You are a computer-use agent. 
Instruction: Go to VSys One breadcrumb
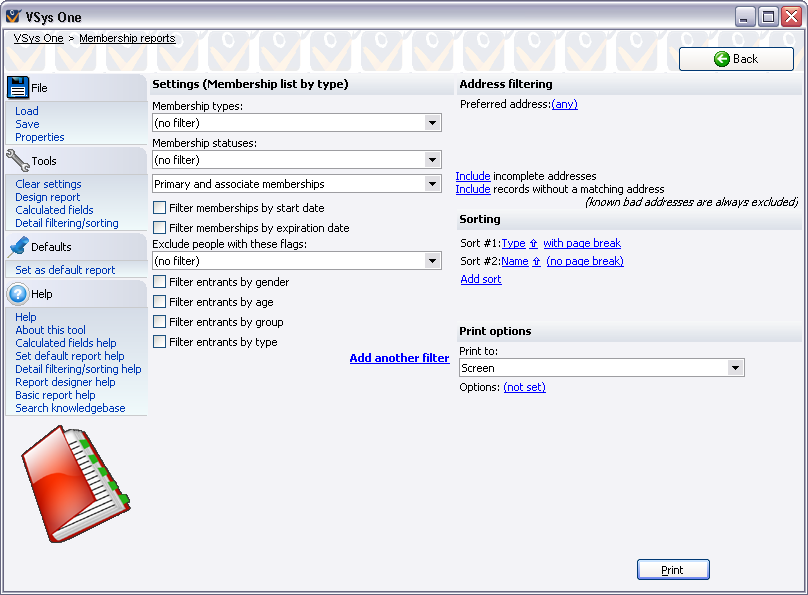tap(39, 38)
